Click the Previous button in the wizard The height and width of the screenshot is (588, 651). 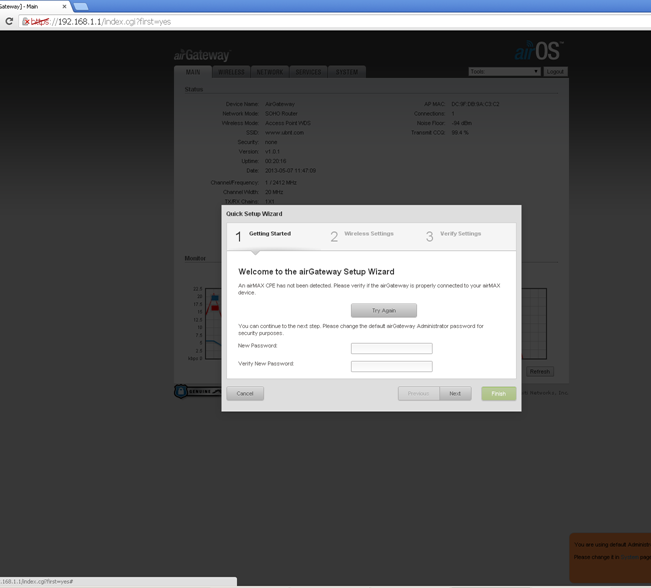click(x=418, y=393)
